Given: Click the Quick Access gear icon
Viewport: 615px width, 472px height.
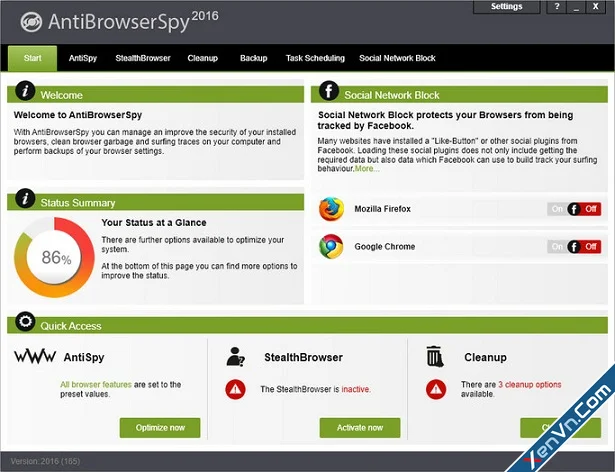Looking at the screenshot, I should 25,322.
